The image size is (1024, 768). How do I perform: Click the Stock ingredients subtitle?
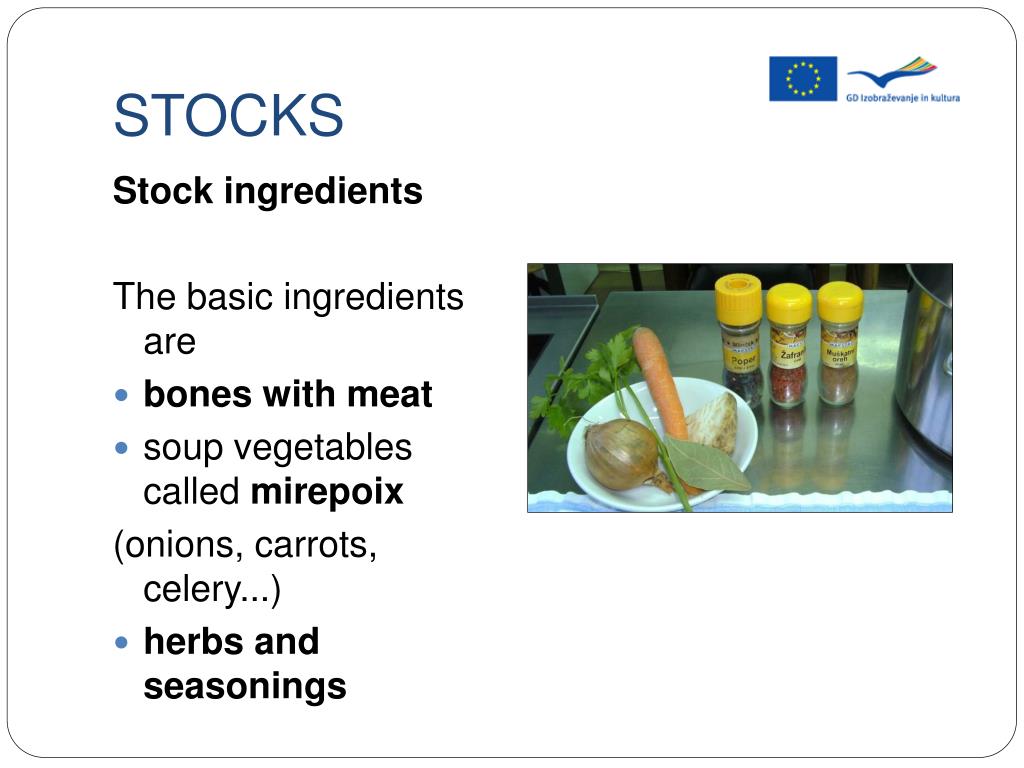click(x=268, y=191)
